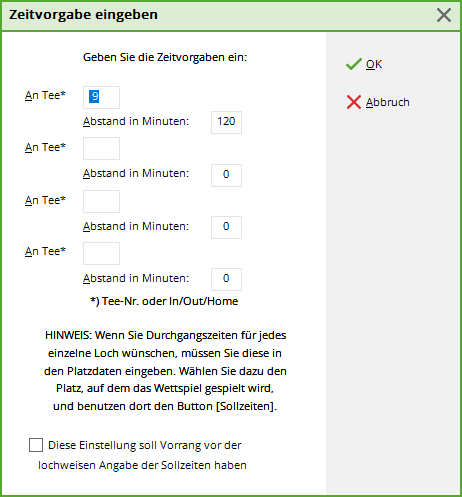462x497 pixels.
Task: Focus the fourth An Tee input field
Action: [x=101, y=253]
